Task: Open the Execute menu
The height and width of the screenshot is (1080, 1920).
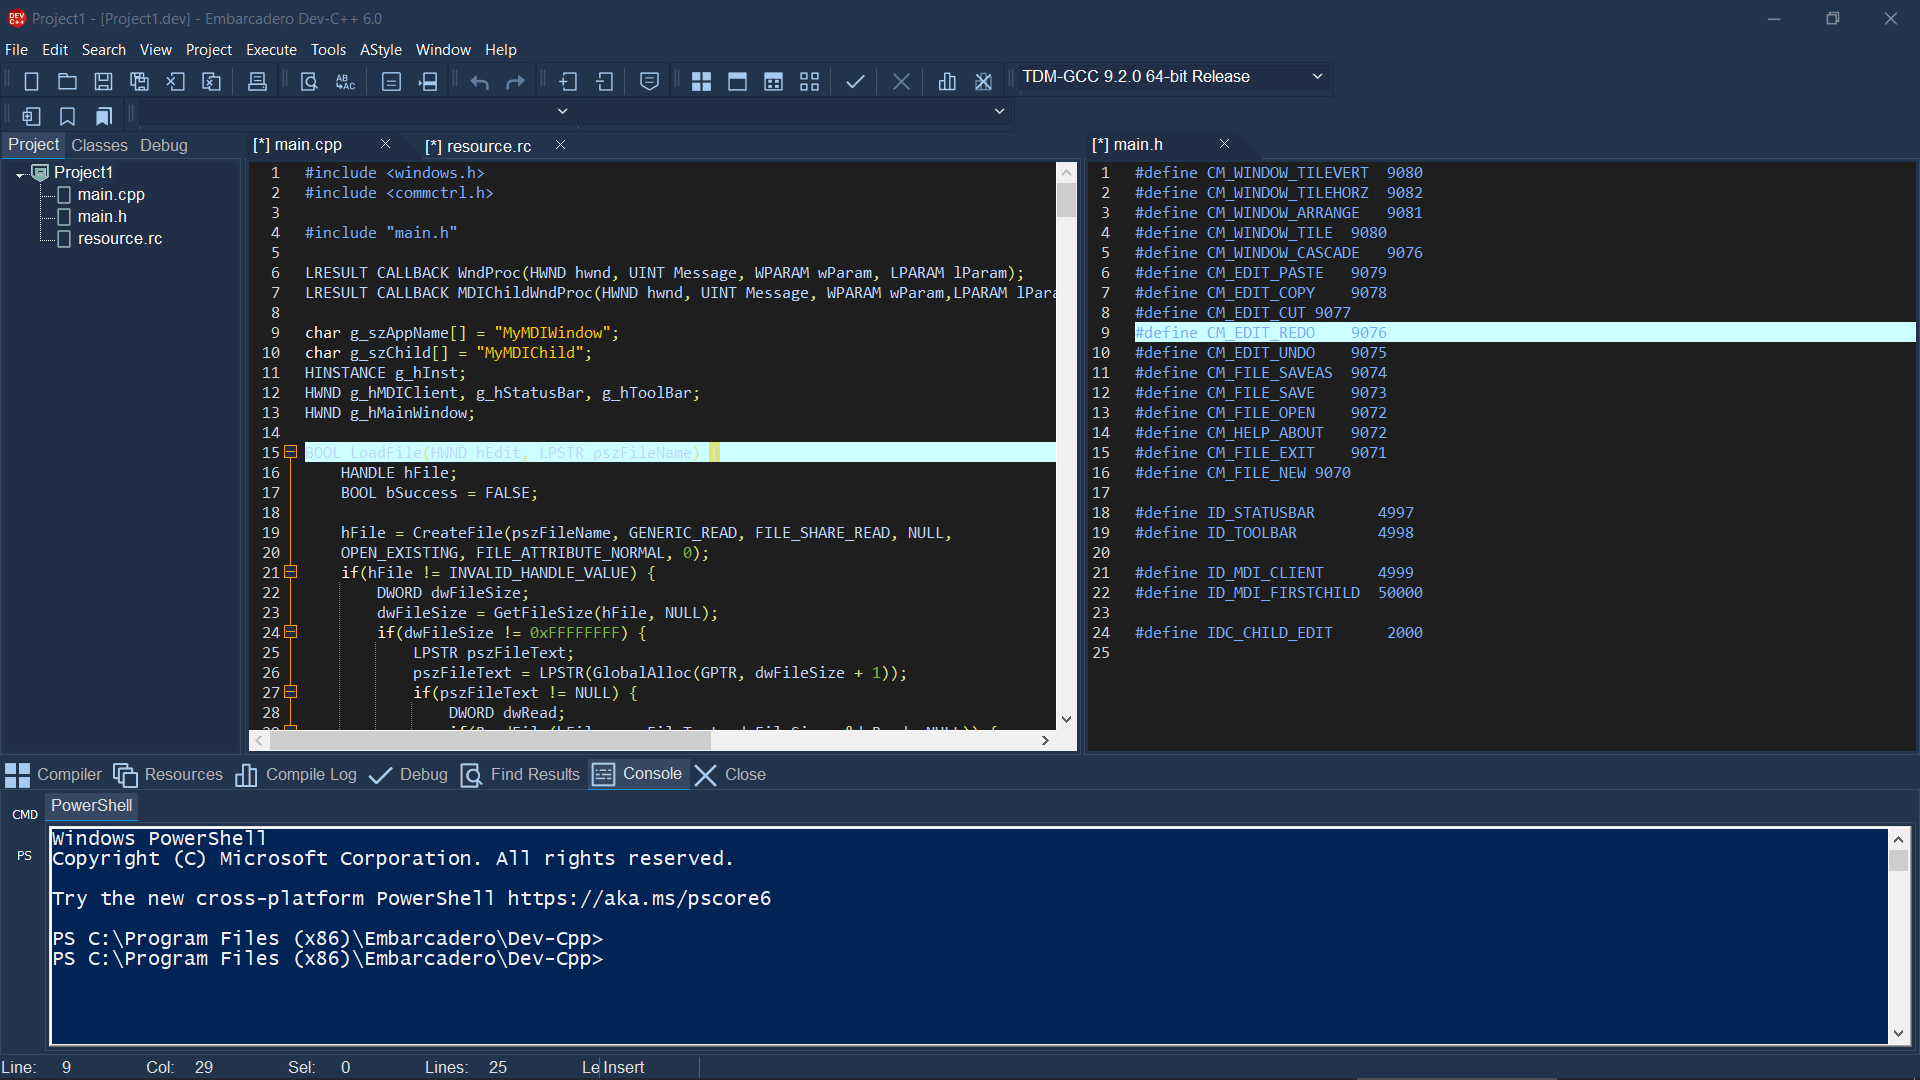Action: (x=270, y=49)
